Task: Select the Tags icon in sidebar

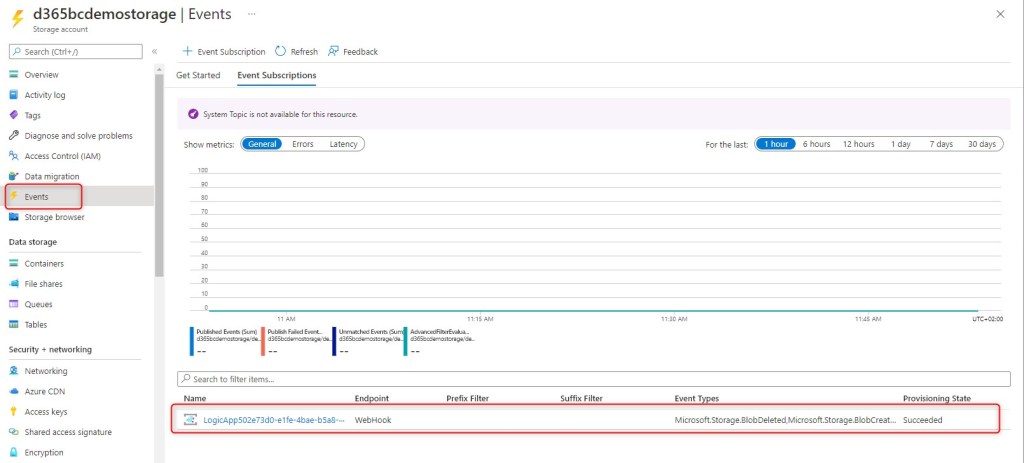Action: click(14, 115)
